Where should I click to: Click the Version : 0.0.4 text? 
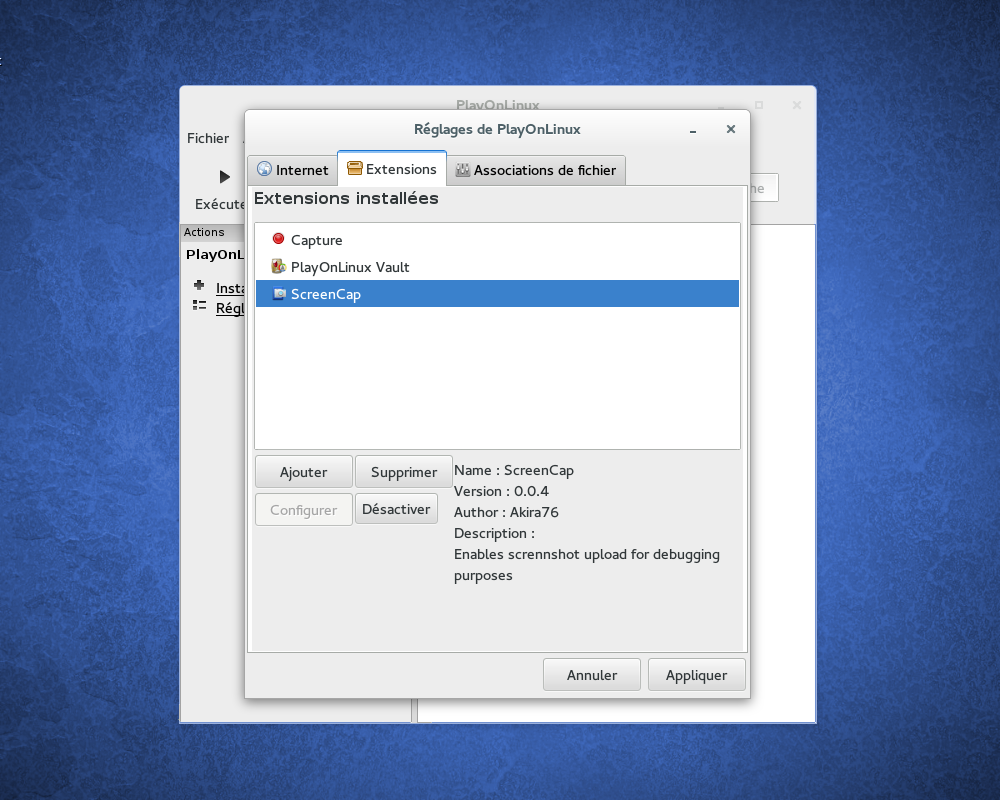pyautogui.click(x=501, y=491)
